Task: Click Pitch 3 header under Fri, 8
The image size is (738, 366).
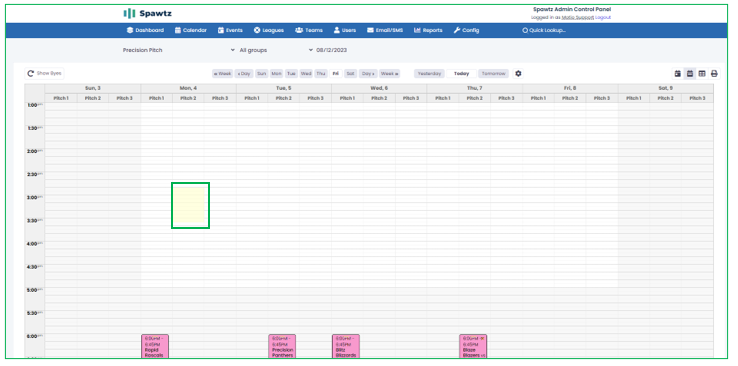Action: point(602,98)
